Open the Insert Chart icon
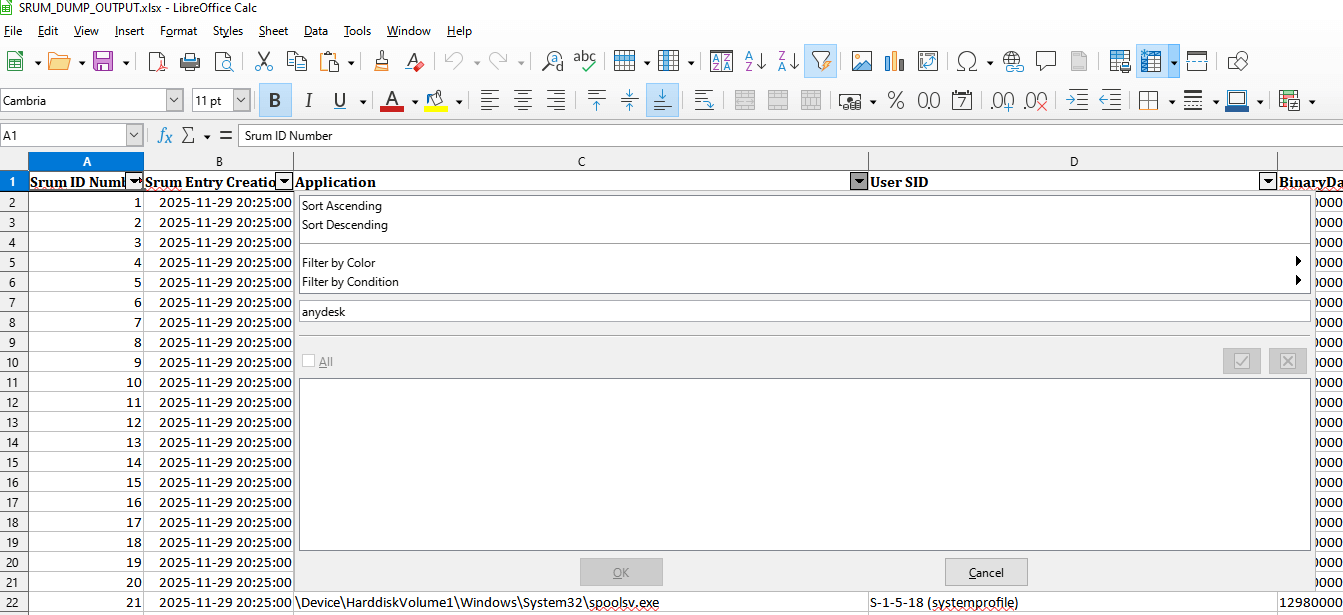 (894, 61)
